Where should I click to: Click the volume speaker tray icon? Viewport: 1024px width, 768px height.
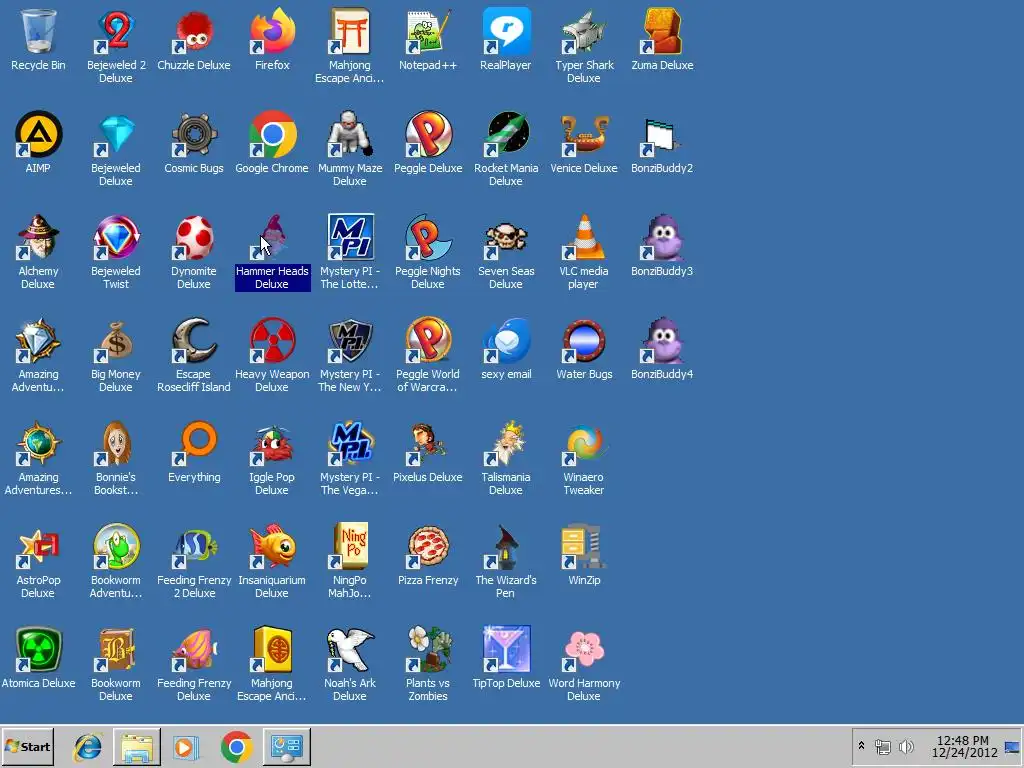[x=906, y=746]
